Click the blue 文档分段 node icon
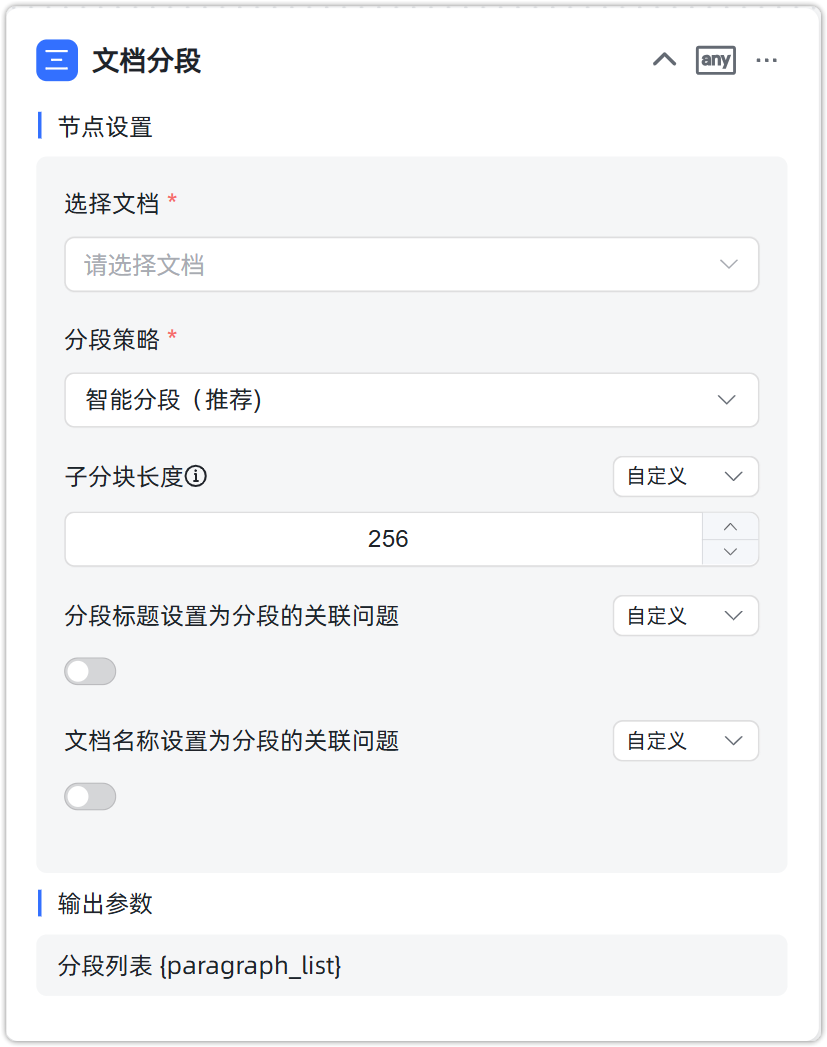 tap(57, 60)
